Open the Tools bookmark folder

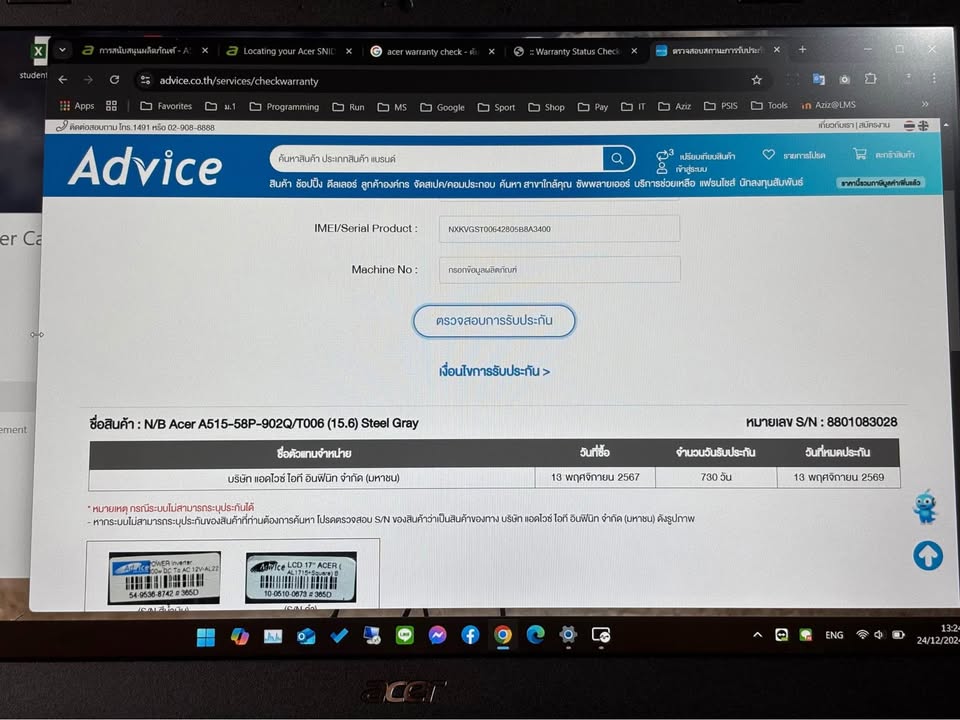[769, 105]
